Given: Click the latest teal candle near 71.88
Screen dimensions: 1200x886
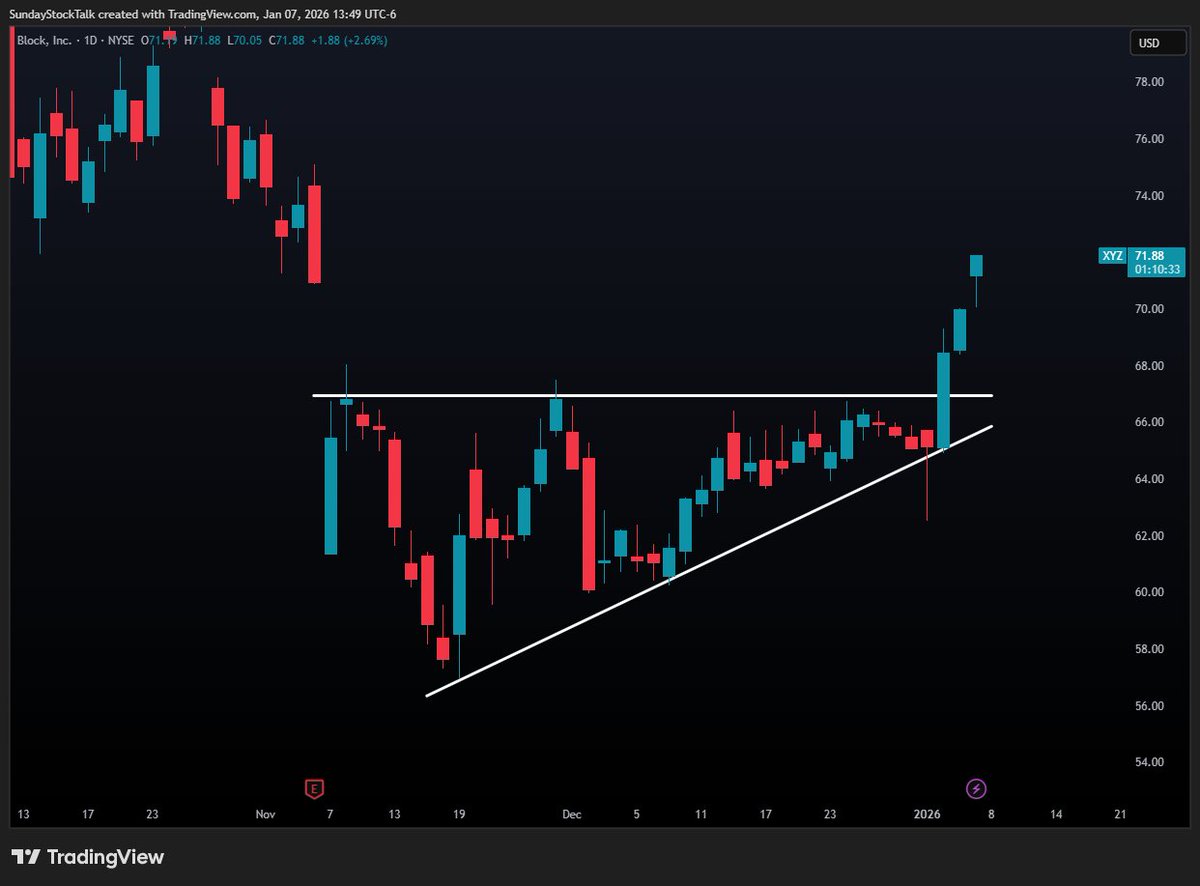Looking at the screenshot, I should tap(976, 265).
